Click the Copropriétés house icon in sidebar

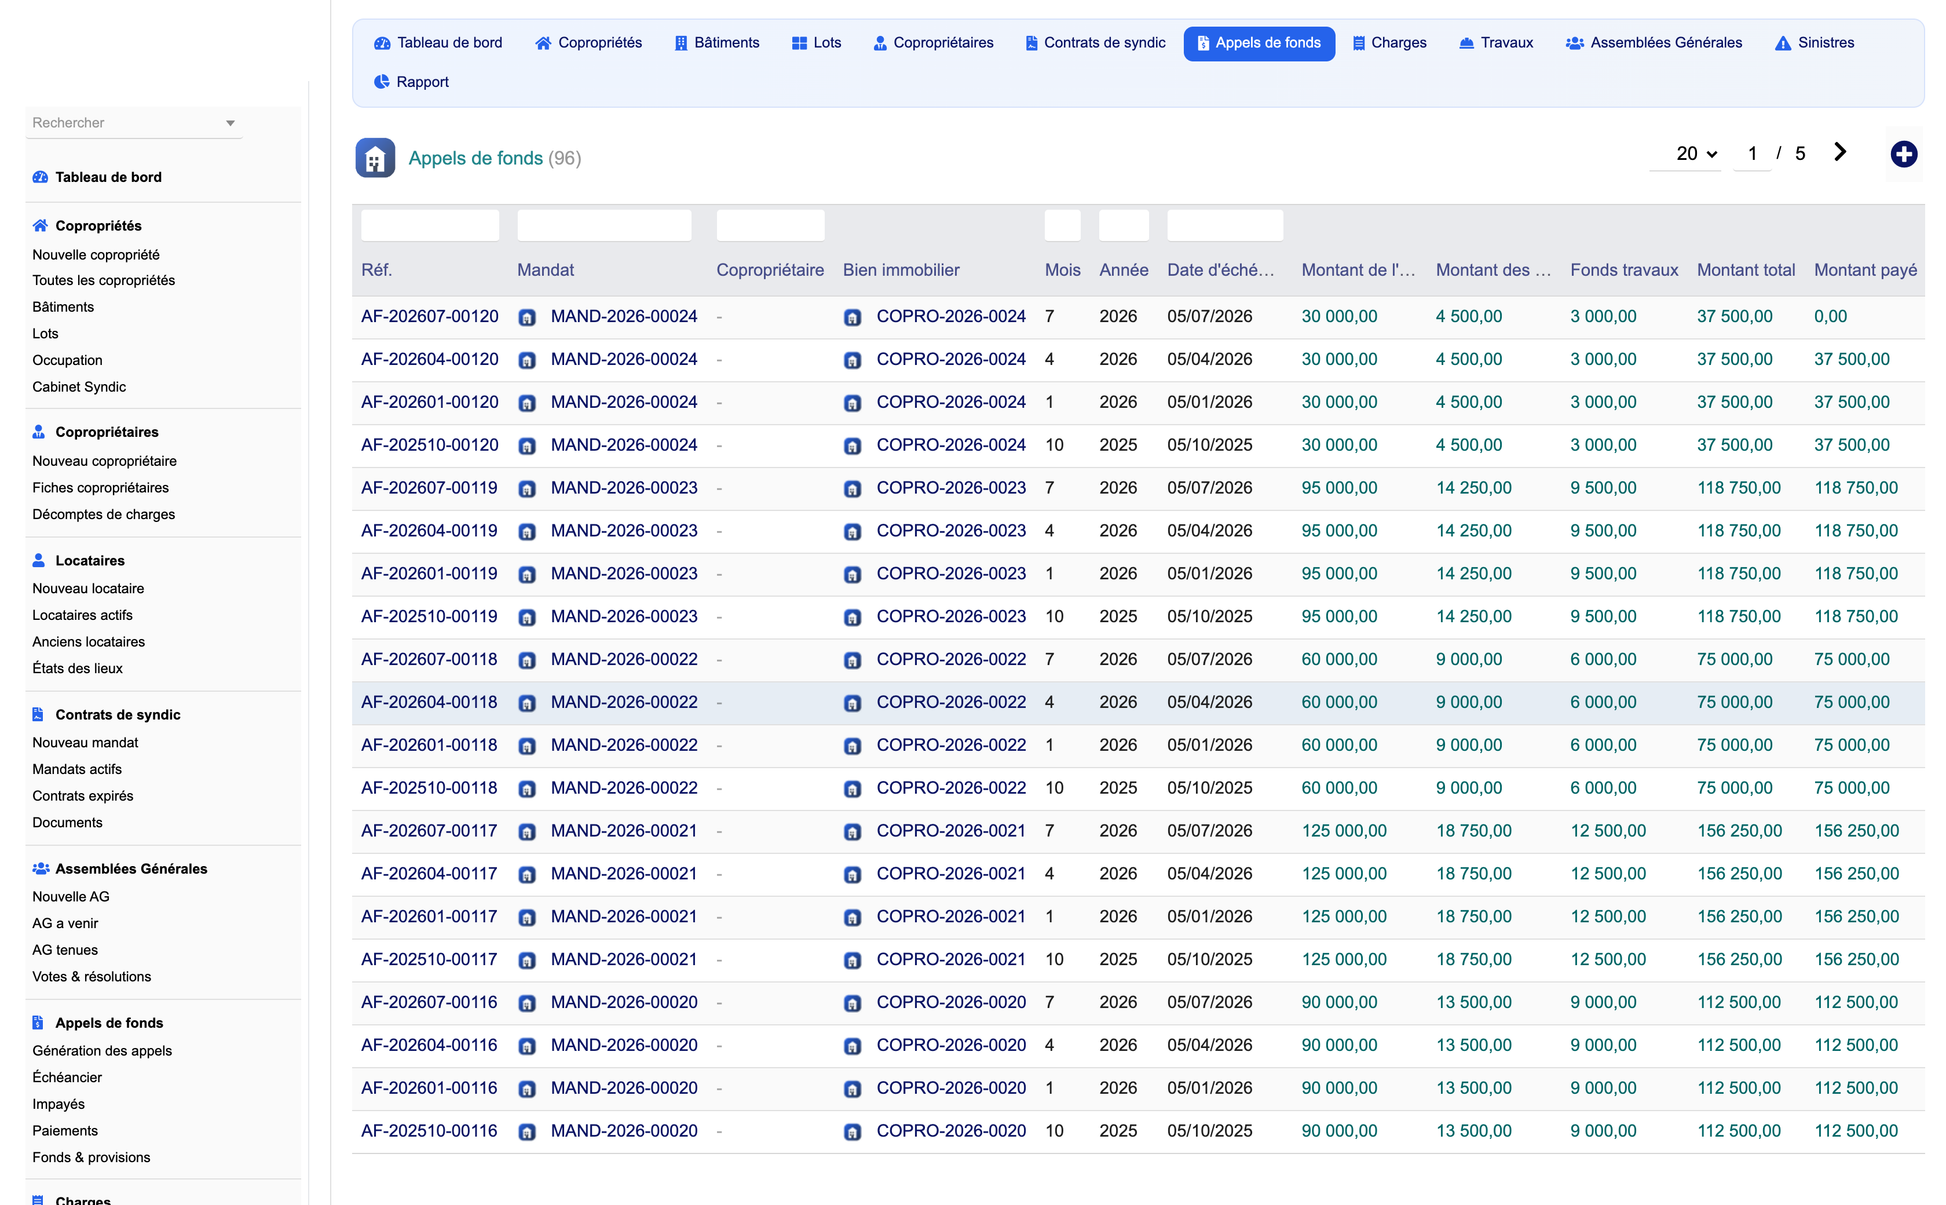point(40,226)
